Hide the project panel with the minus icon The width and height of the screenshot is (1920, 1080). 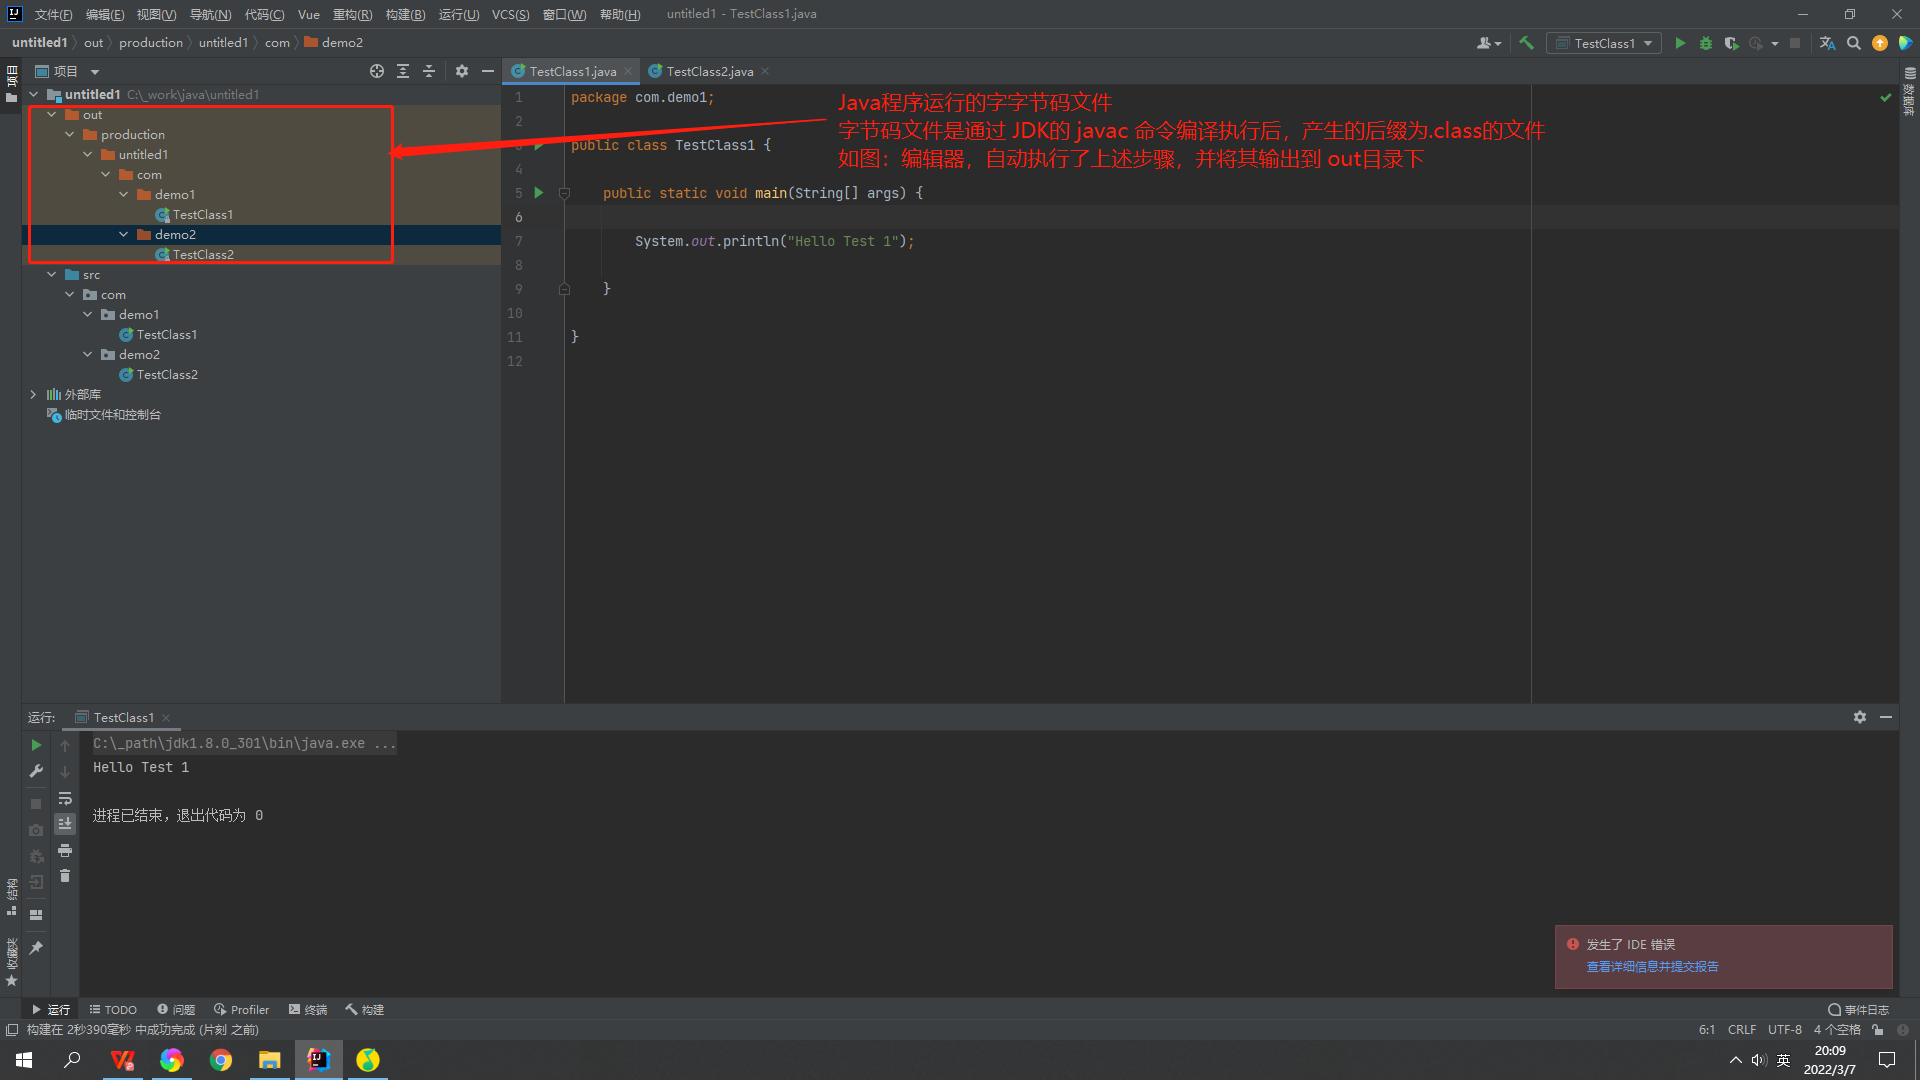click(x=488, y=71)
